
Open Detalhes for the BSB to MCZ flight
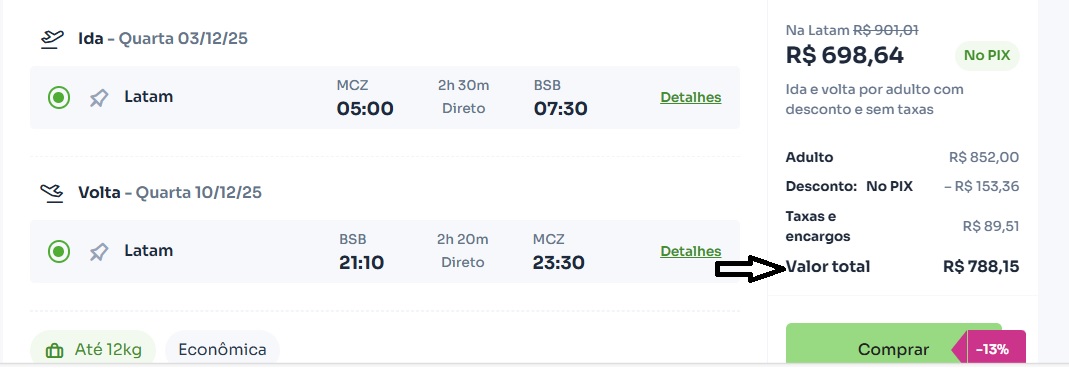pos(691,251)
